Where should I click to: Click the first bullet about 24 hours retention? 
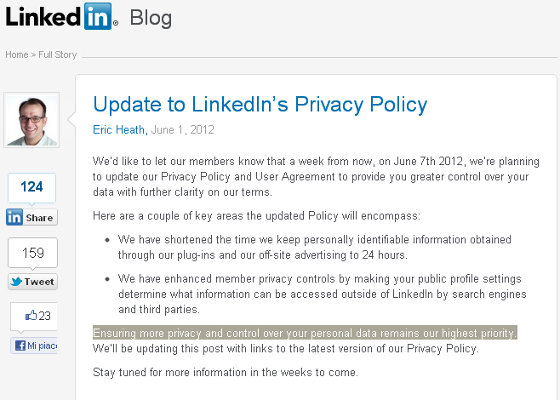point(315,247)
